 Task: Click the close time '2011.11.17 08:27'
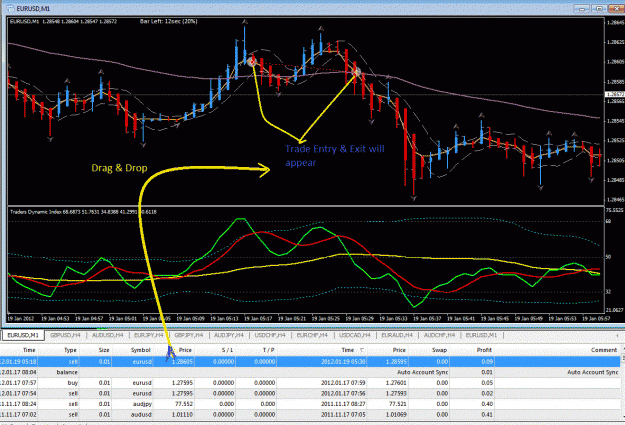pos(343,404)
